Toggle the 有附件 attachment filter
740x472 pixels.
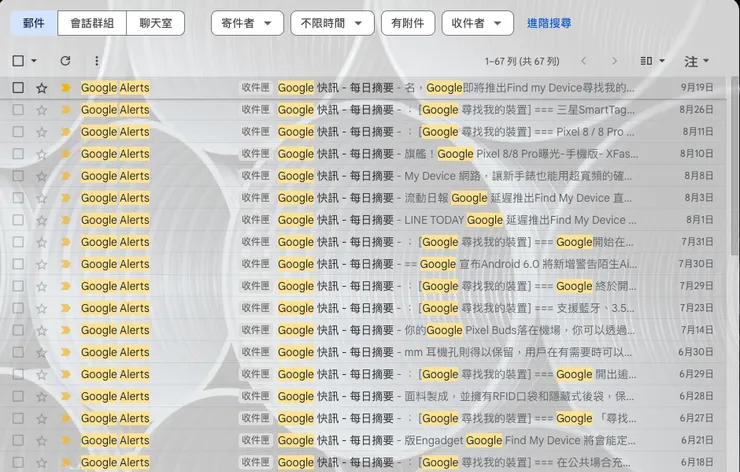[x=408, y=23]
